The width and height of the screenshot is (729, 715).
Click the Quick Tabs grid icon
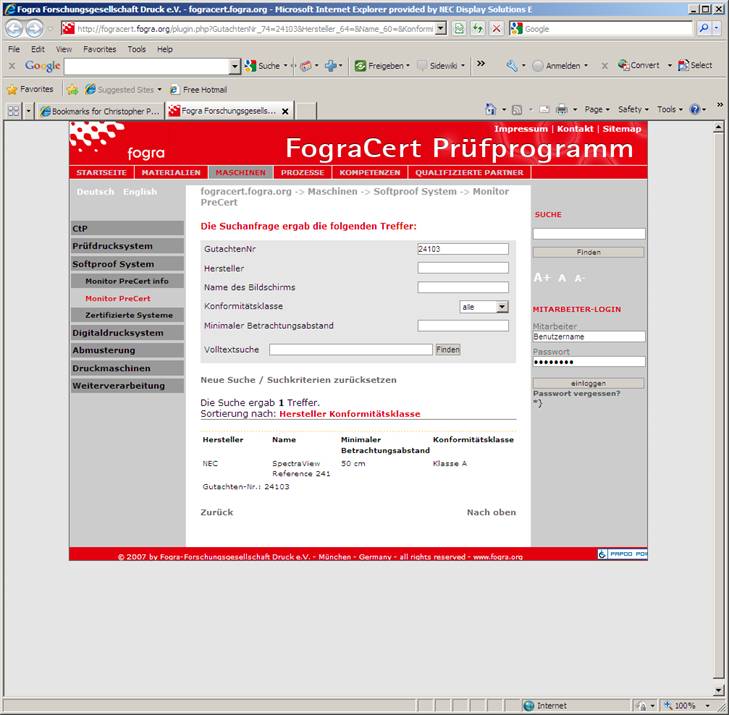pos(13,111)
